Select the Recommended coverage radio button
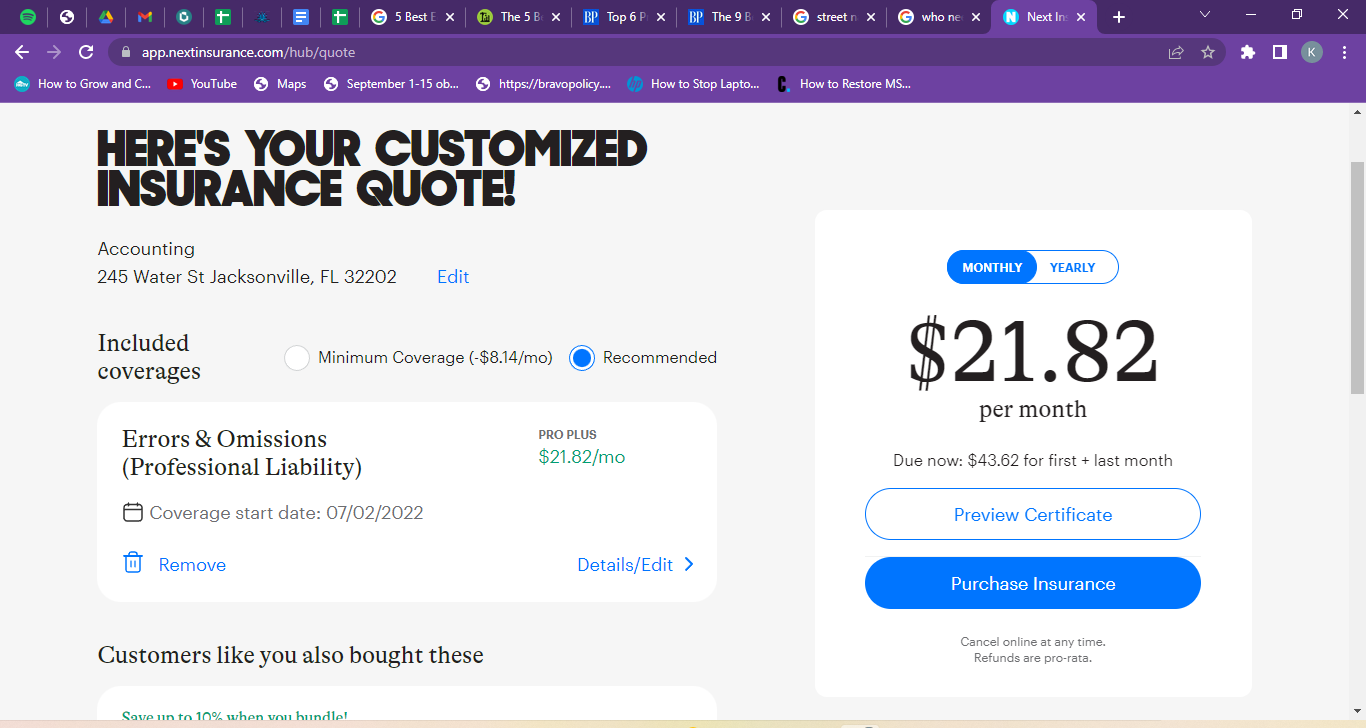Viewport: 1366px width, 728px height. click(582, 358)
